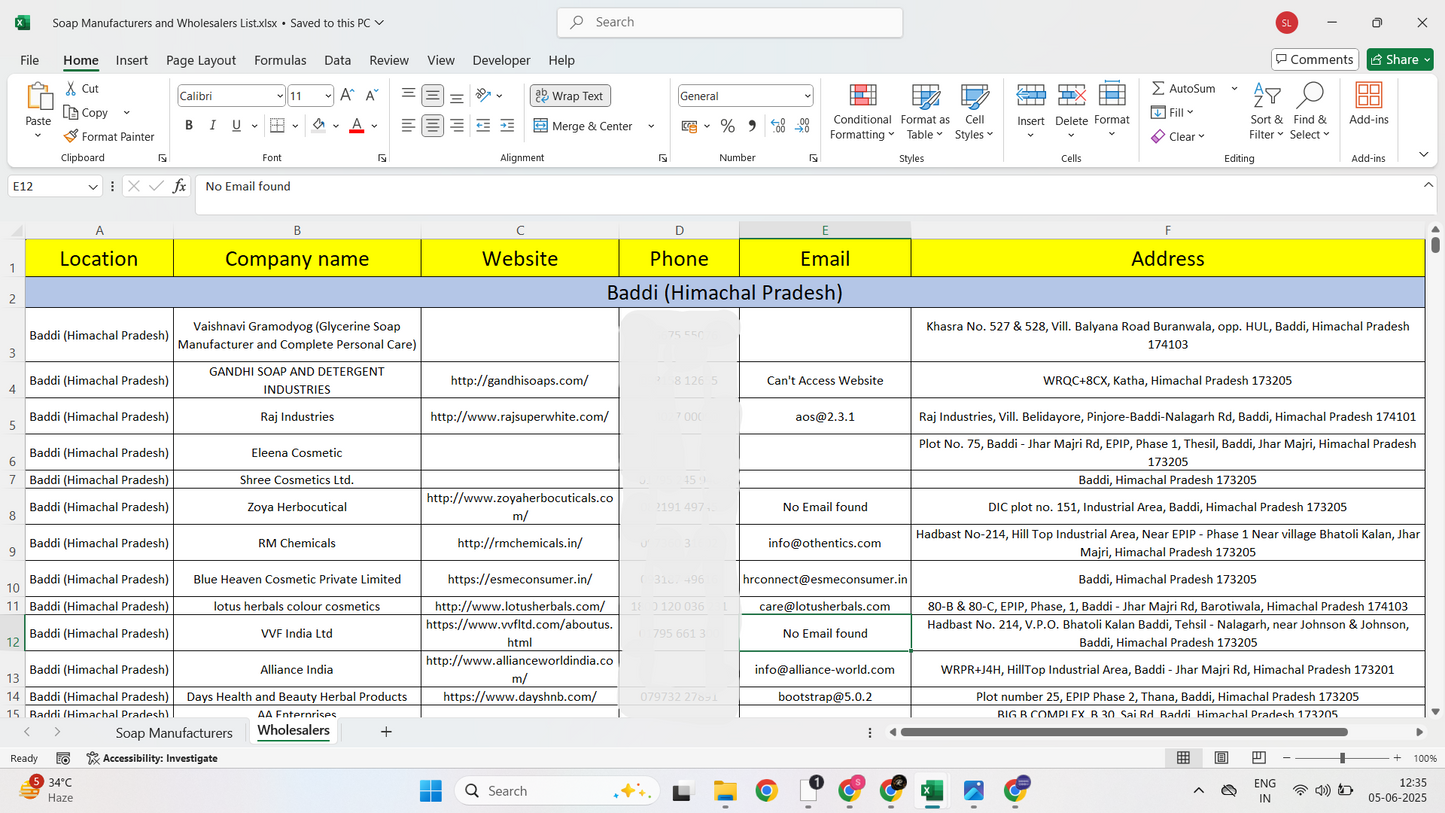Open the Formulas ribbon tab
The image size is (1445, 813).
[280, 60]
